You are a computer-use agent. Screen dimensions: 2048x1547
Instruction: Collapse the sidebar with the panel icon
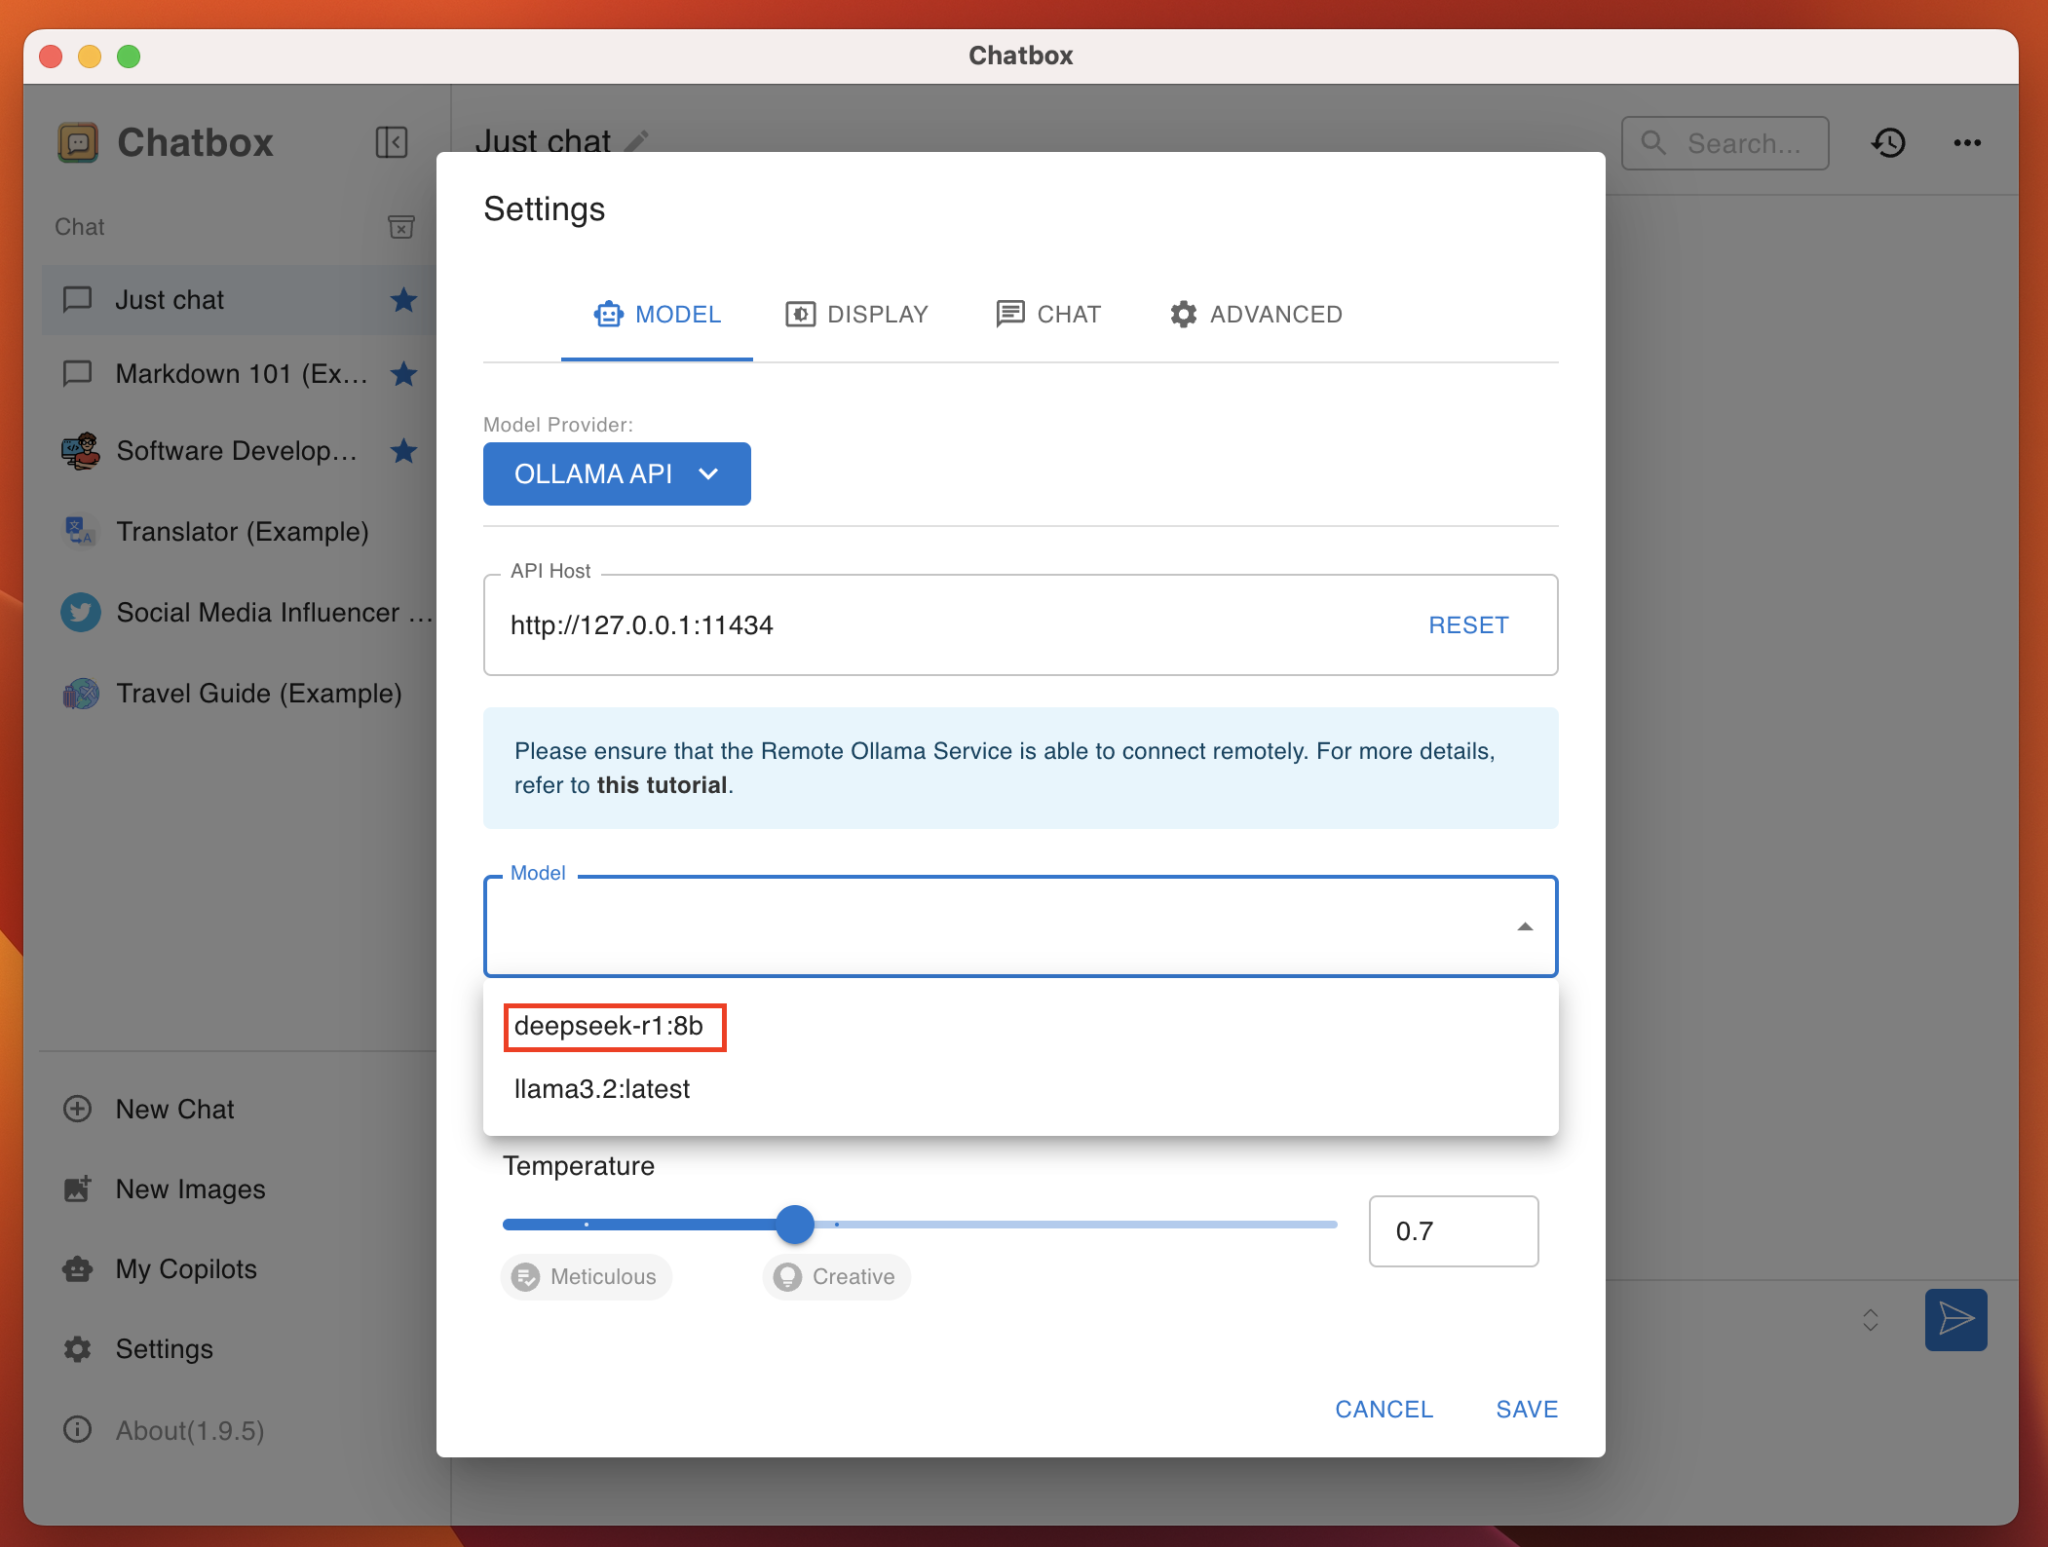pyautogui.click(x=391, y=142)
